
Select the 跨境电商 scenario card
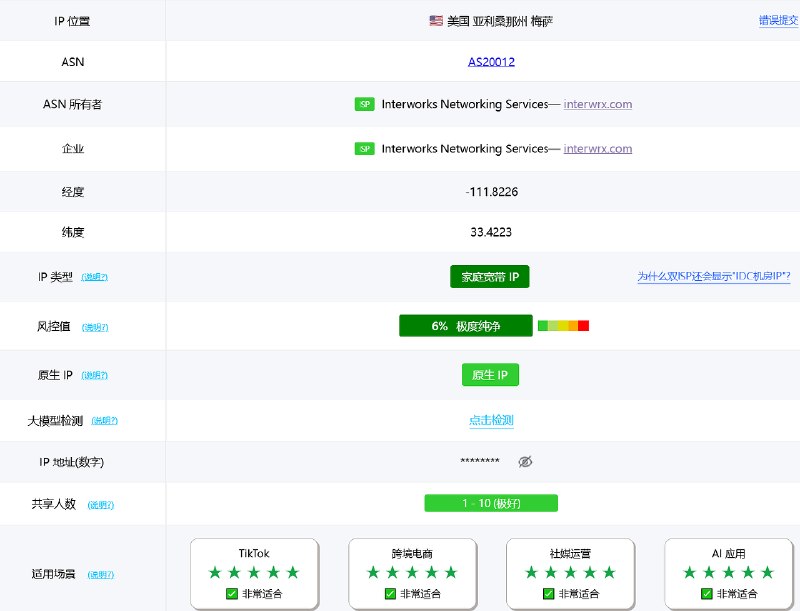tap(412, 574)
